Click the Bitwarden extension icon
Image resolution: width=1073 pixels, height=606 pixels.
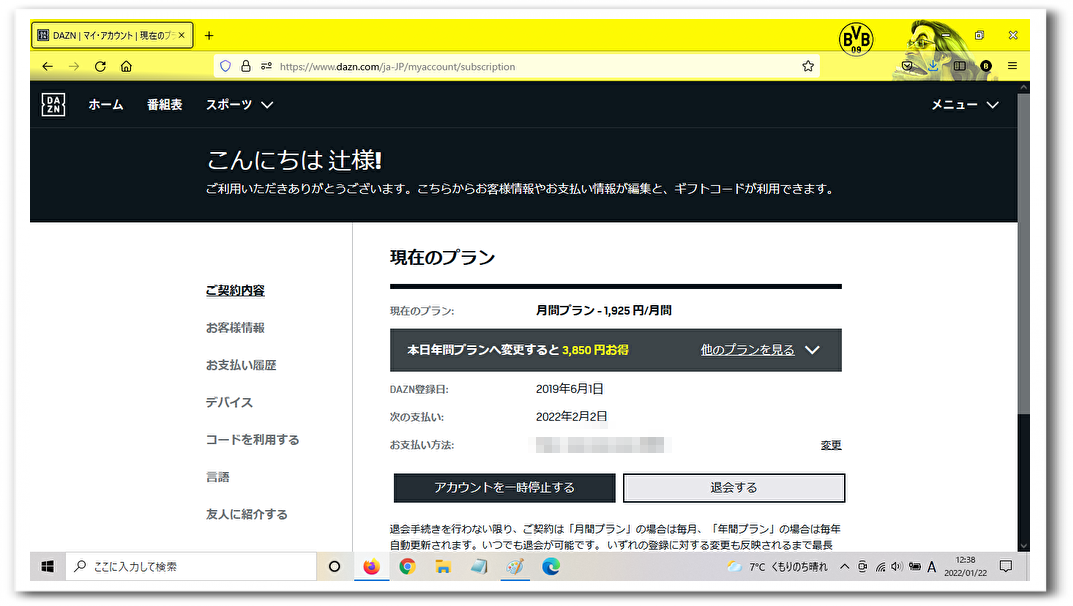coord(984,66)
